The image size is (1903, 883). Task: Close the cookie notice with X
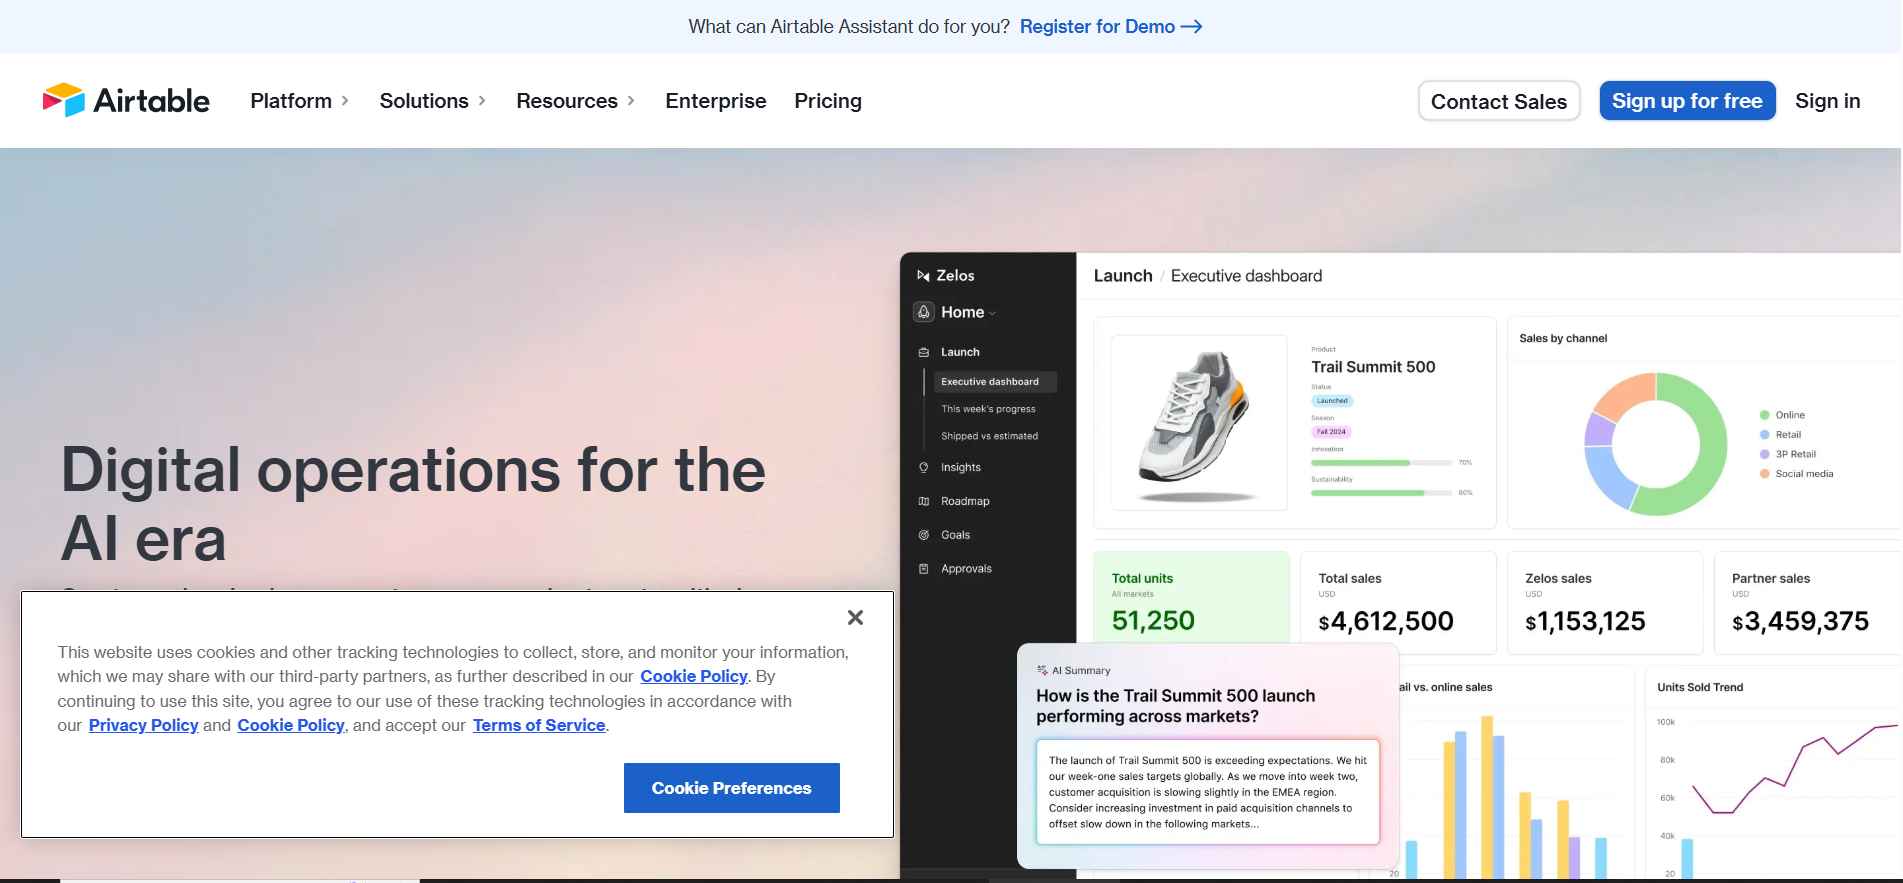pyautogui.click(x=855, y=618)
